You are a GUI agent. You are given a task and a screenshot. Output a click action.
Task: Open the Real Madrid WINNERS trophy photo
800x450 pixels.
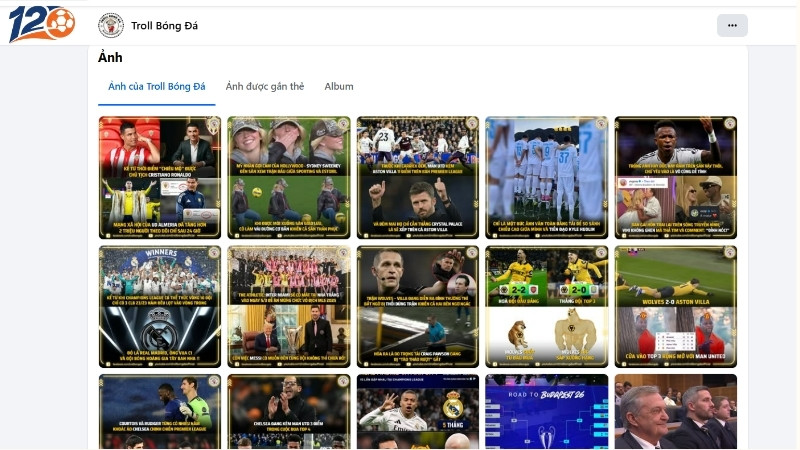click(160, 307)
